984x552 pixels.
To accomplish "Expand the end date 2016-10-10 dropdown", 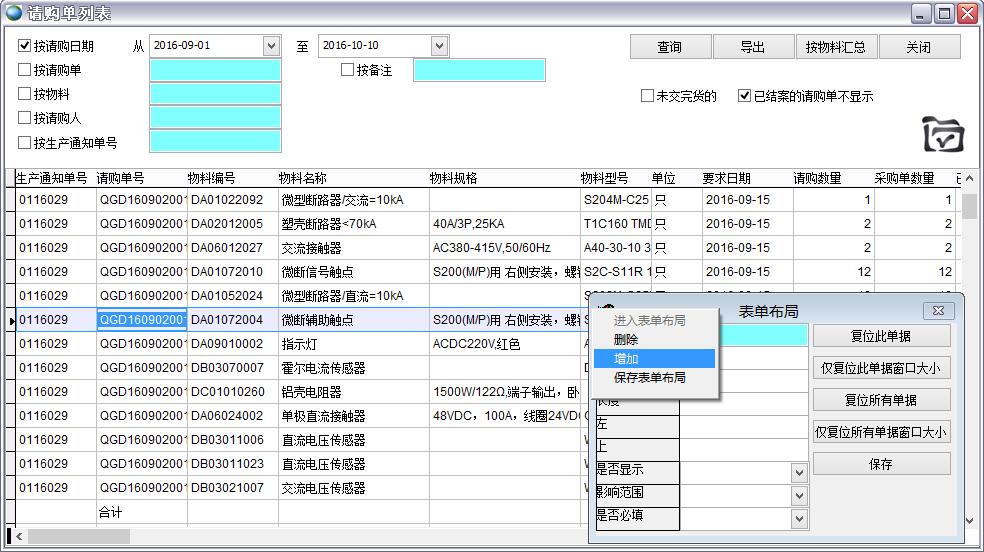I will coord(439,46).
